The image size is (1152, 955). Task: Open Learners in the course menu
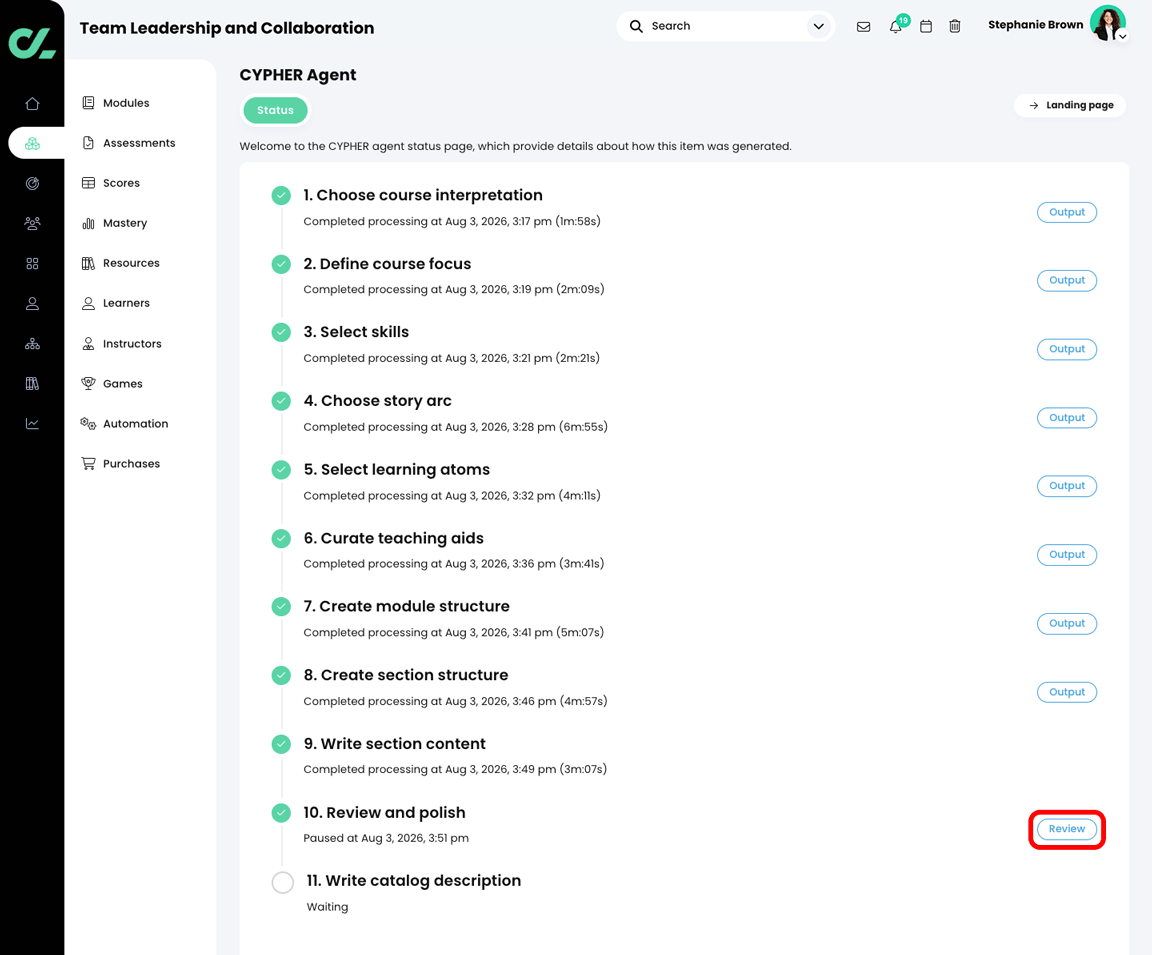(x=115, y=303)
